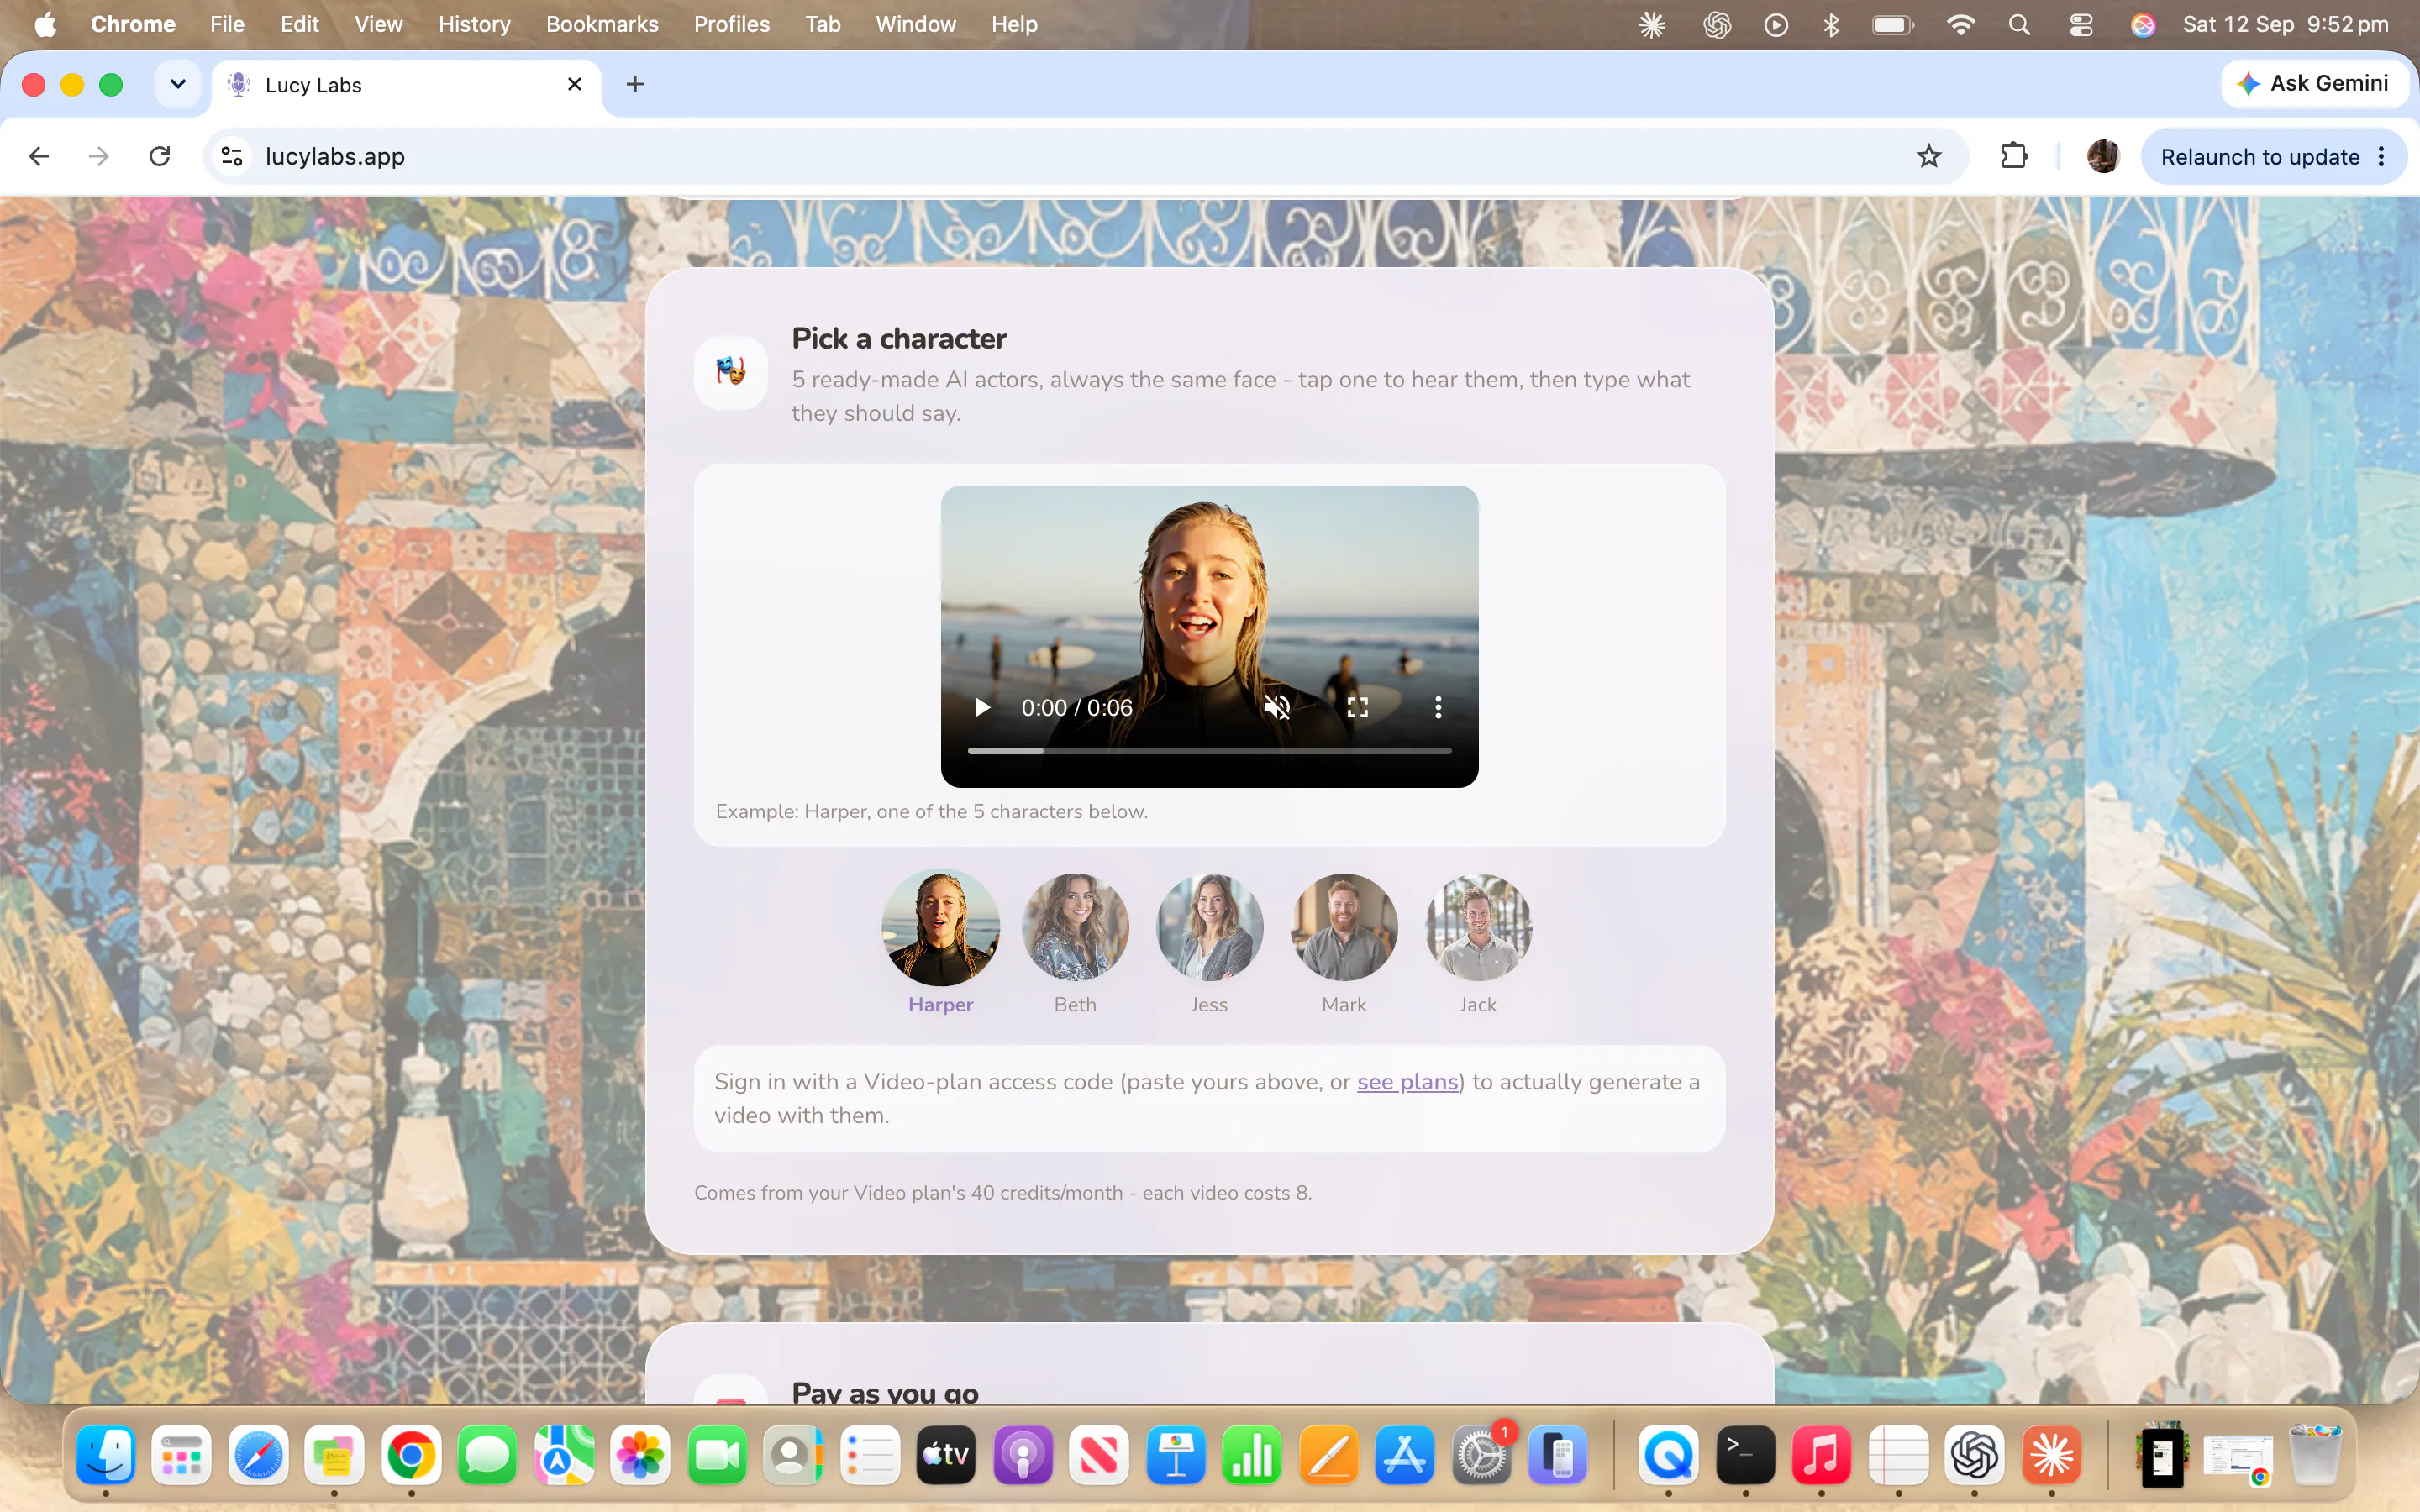The image size is (2420, 1512).
Task: Open the video's three-dot options menu
Action: (x=1438, y=708)
